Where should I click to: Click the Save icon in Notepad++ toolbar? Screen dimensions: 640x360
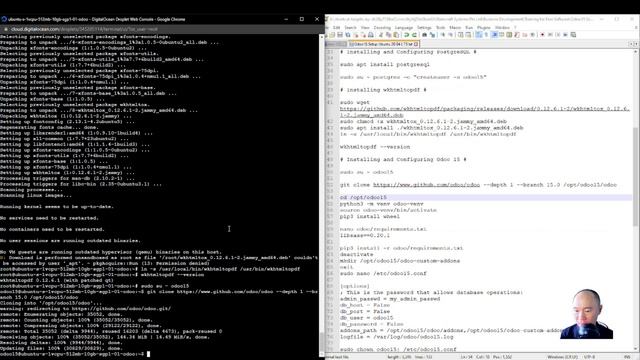[x=340, y=35]
